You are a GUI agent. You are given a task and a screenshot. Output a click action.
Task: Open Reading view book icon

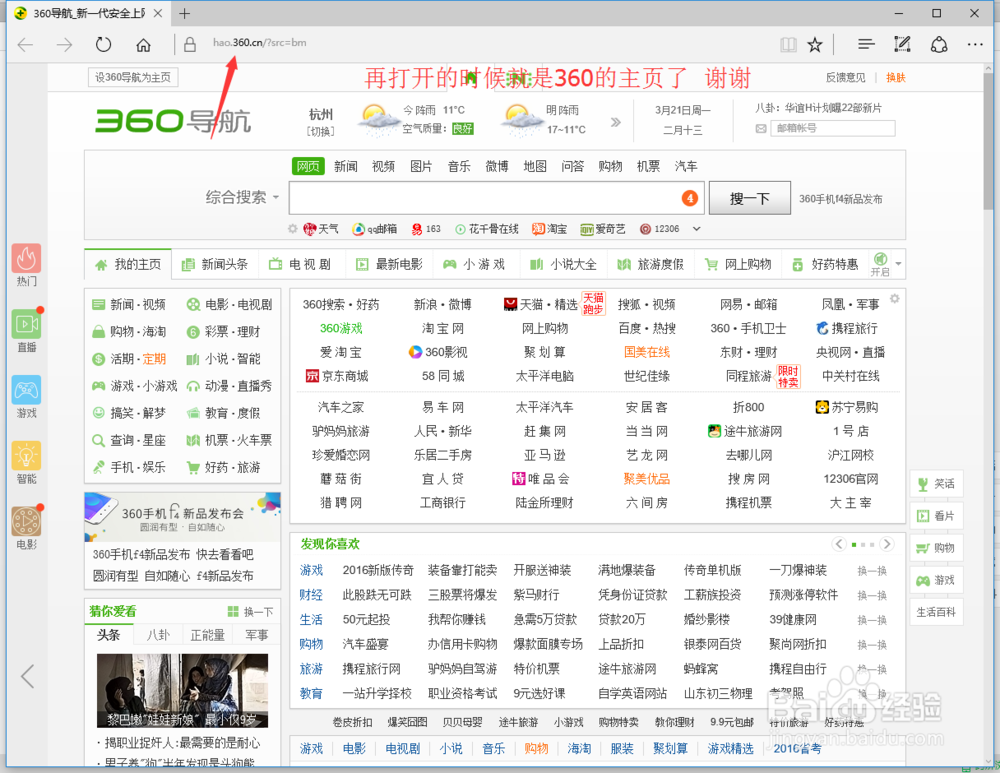click(x=788, y=44)
